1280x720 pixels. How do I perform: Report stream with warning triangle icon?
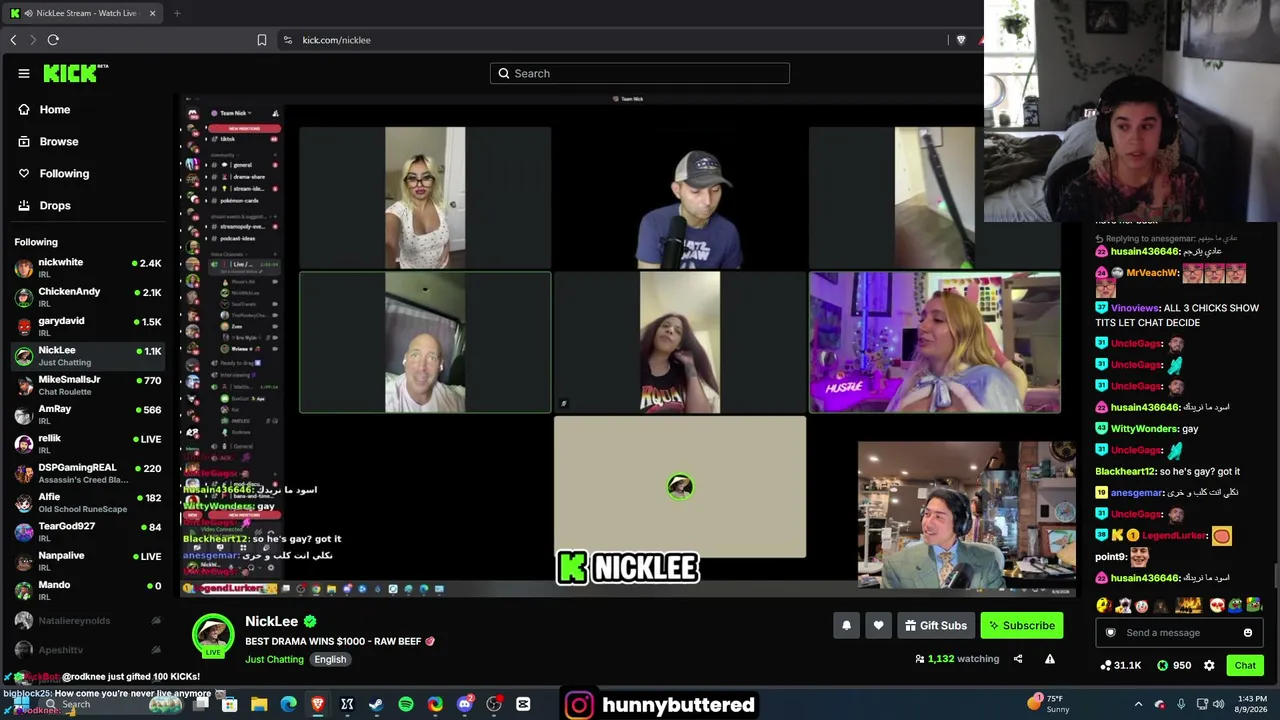(x=1050, y=659)
